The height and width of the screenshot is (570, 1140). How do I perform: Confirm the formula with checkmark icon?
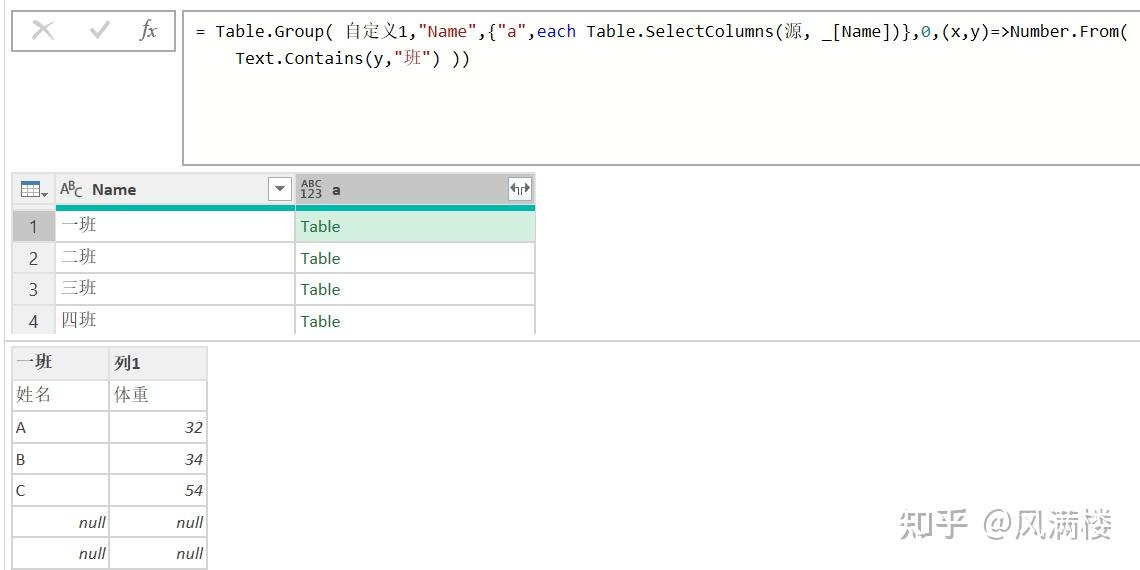point(99,31)
